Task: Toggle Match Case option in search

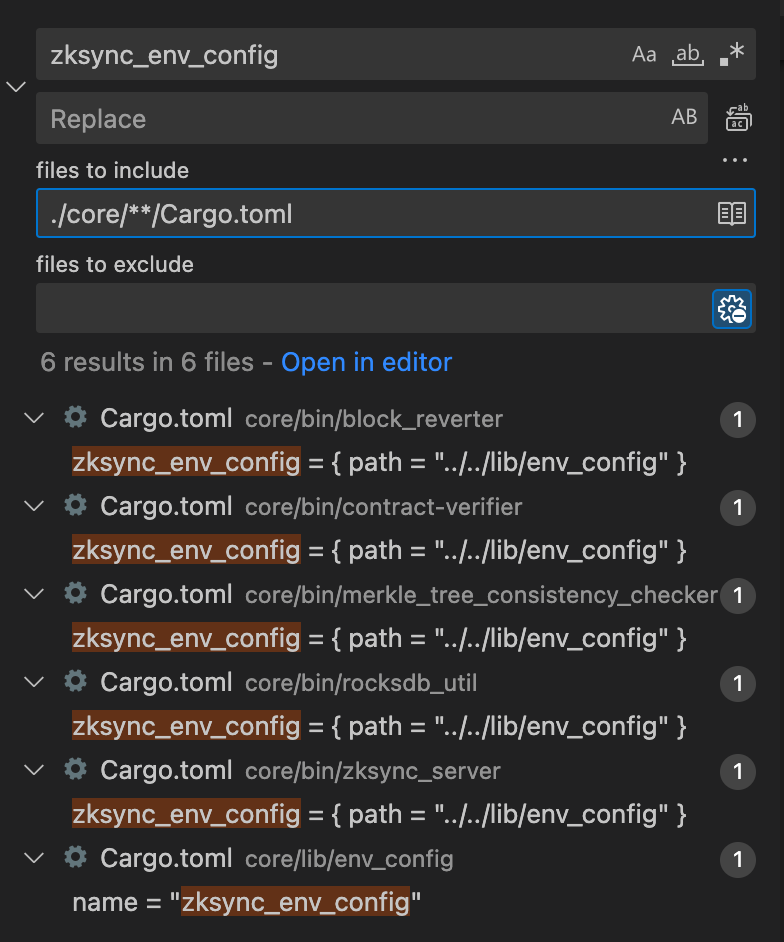Action: 644,55
